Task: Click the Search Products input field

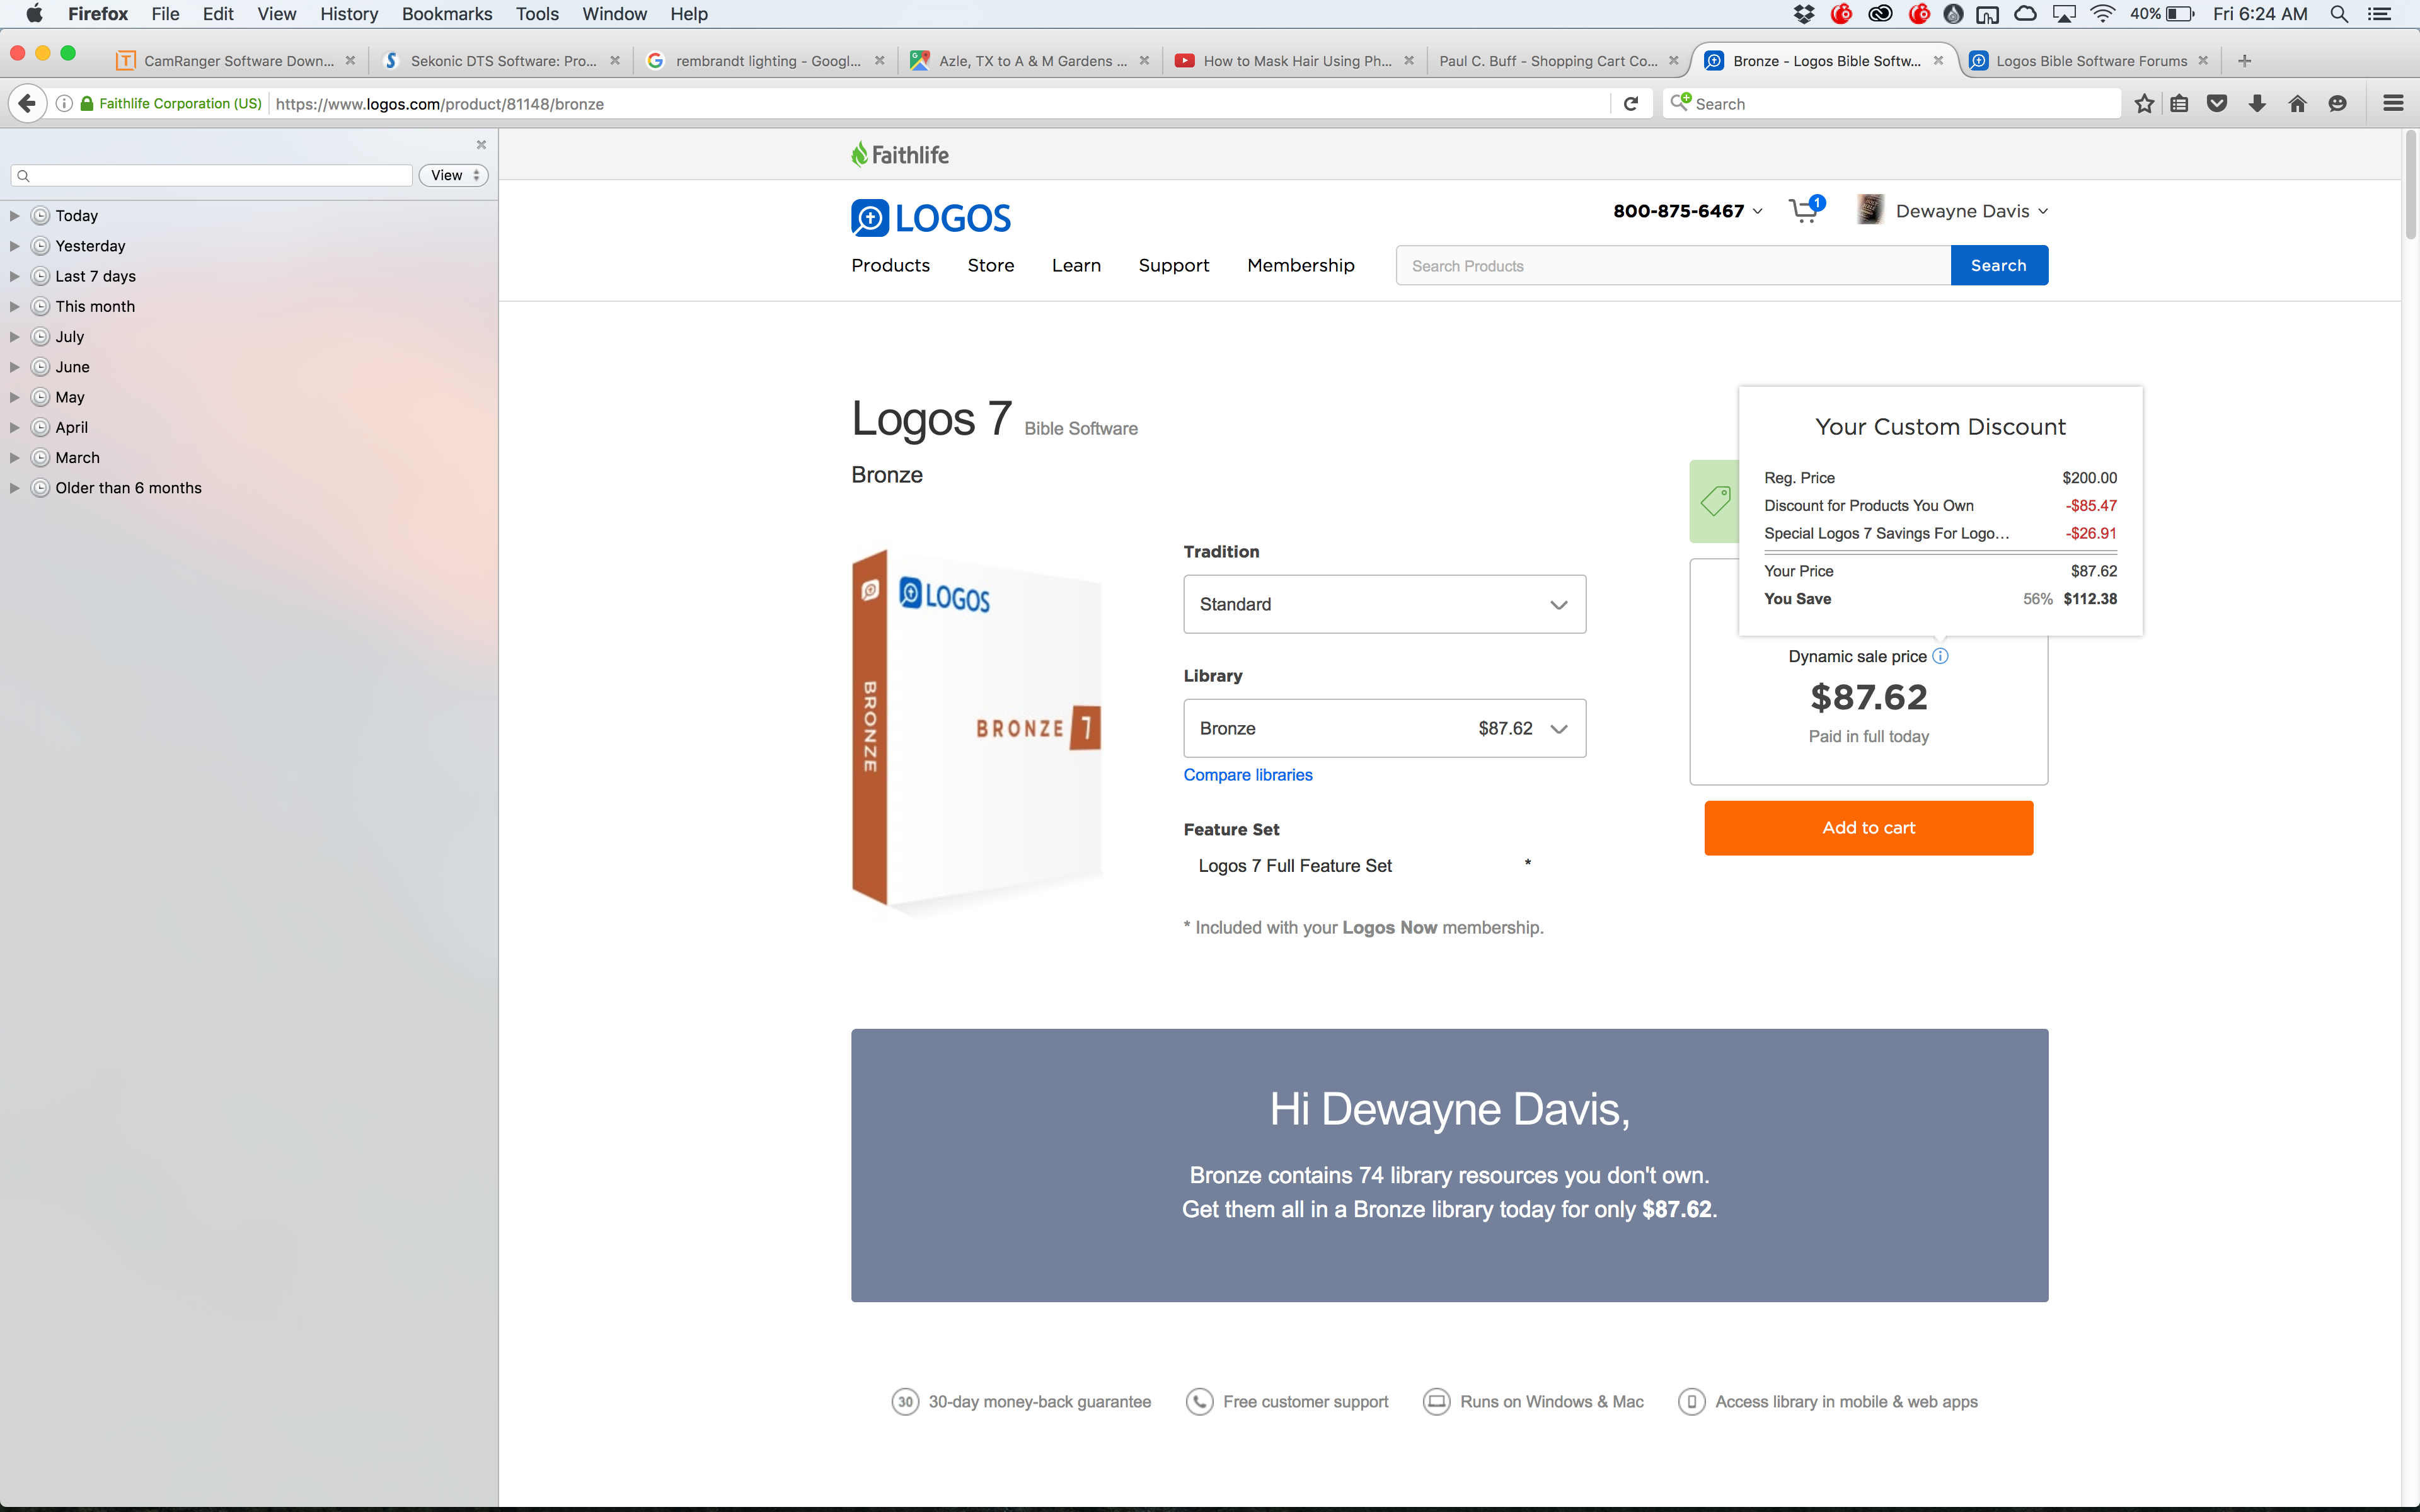Action: click(1672, 266)
